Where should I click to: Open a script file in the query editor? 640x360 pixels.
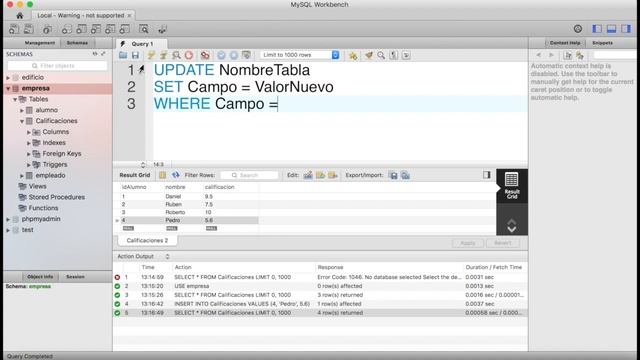tap(123, 55)
